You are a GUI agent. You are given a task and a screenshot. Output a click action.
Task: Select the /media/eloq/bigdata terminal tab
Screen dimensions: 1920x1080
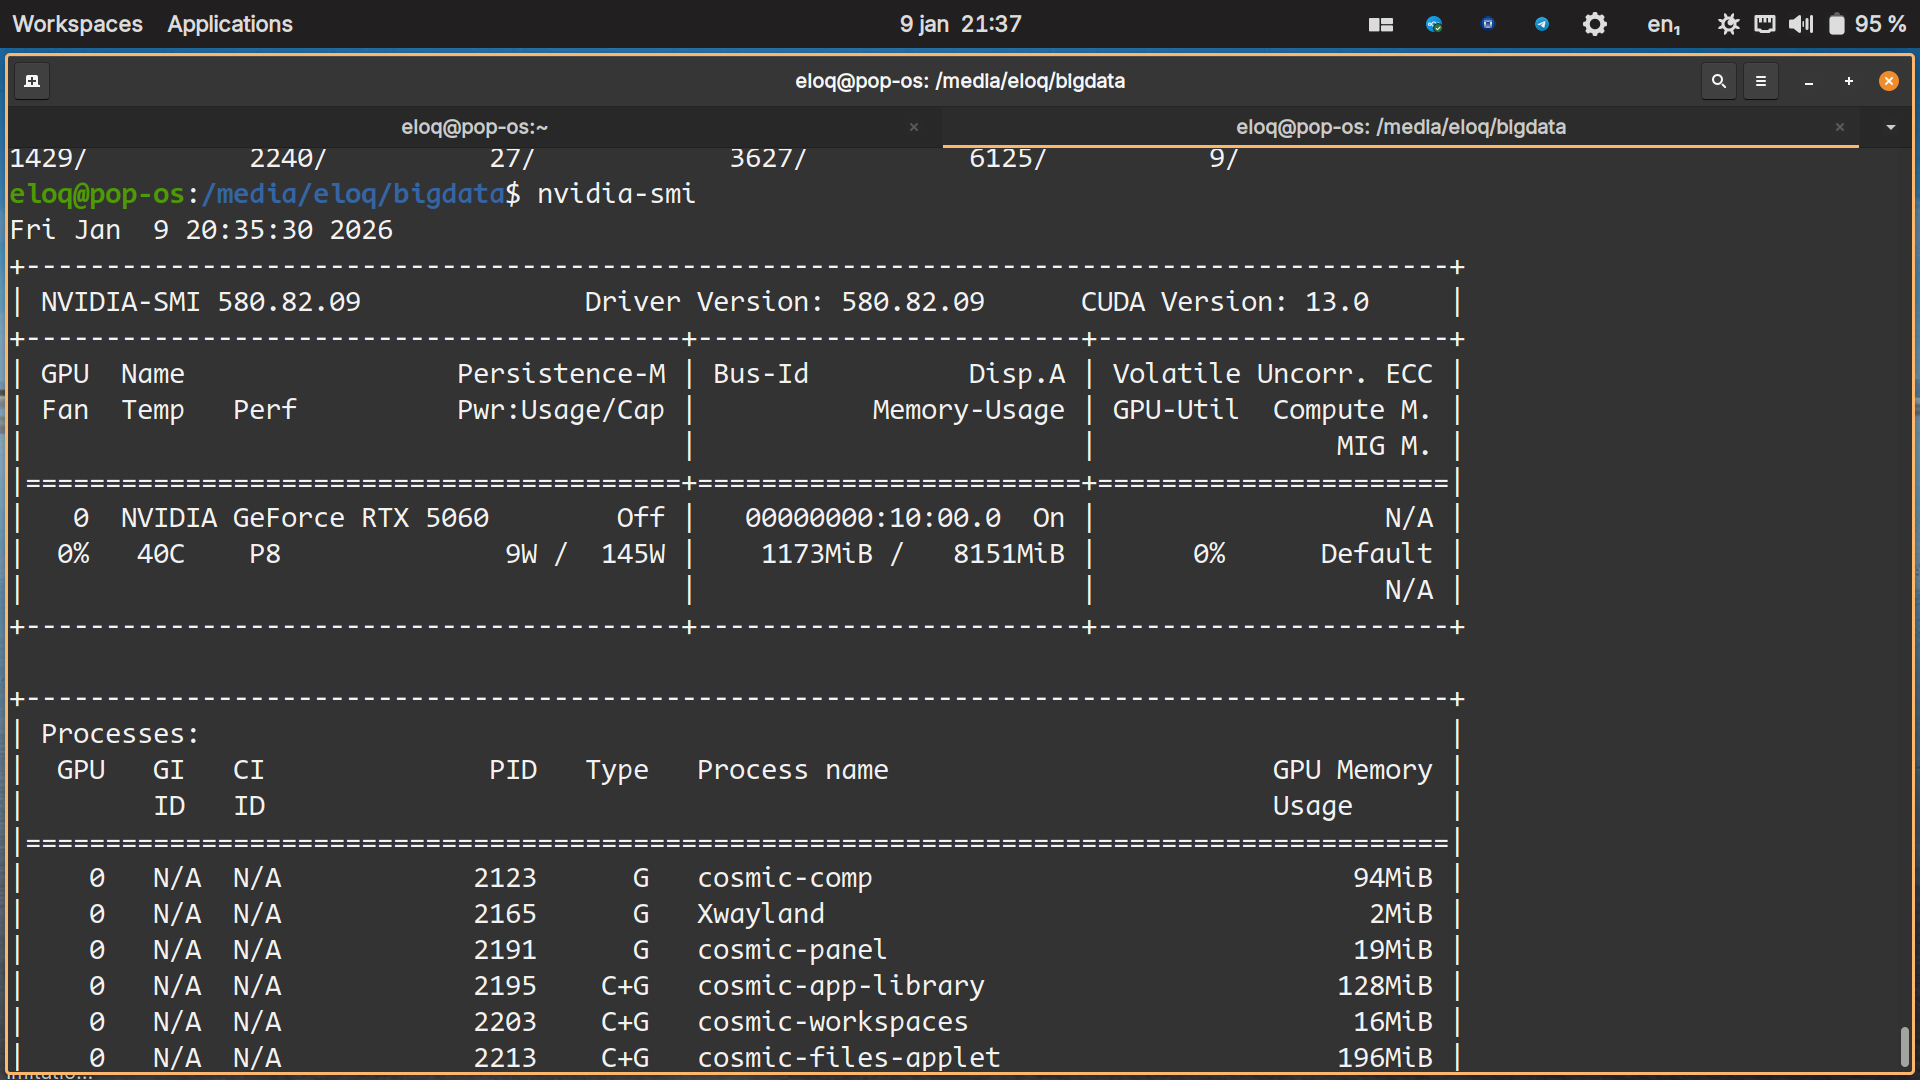click(1400, 127)
